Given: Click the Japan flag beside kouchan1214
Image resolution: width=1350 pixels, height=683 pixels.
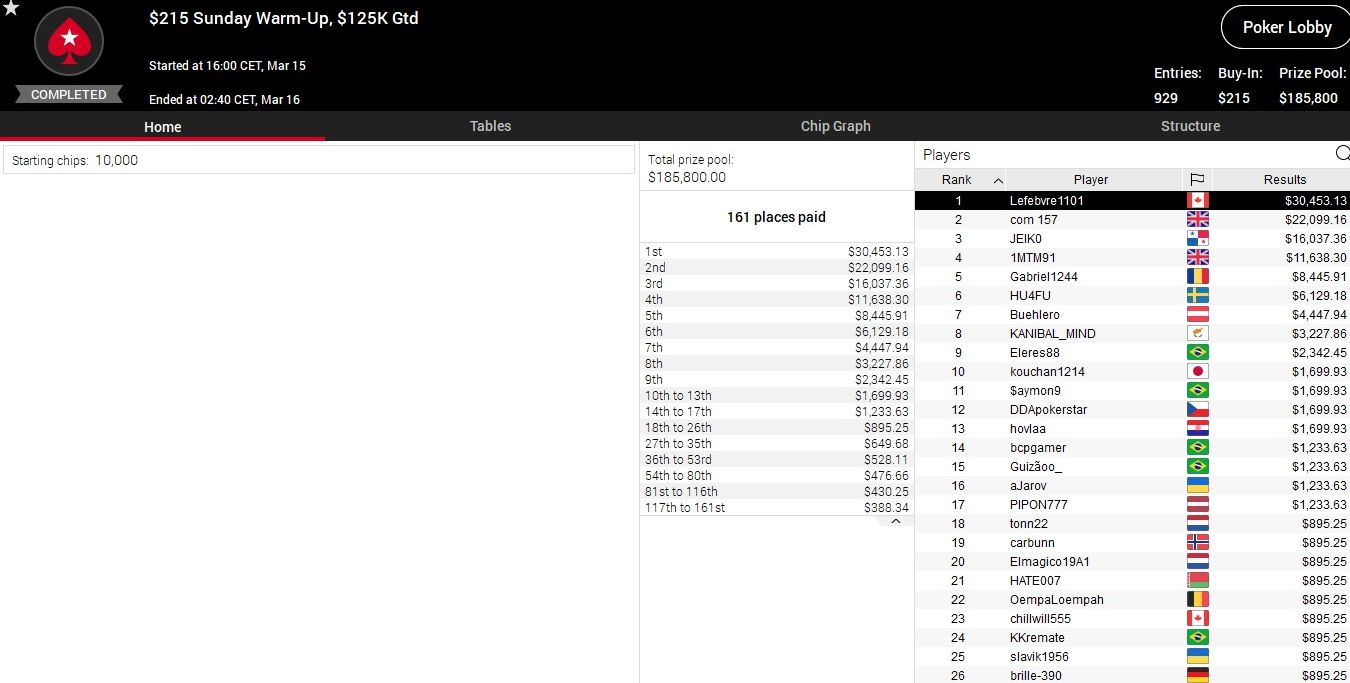Looking at the screenshot, I should [x=1197, y=372].
